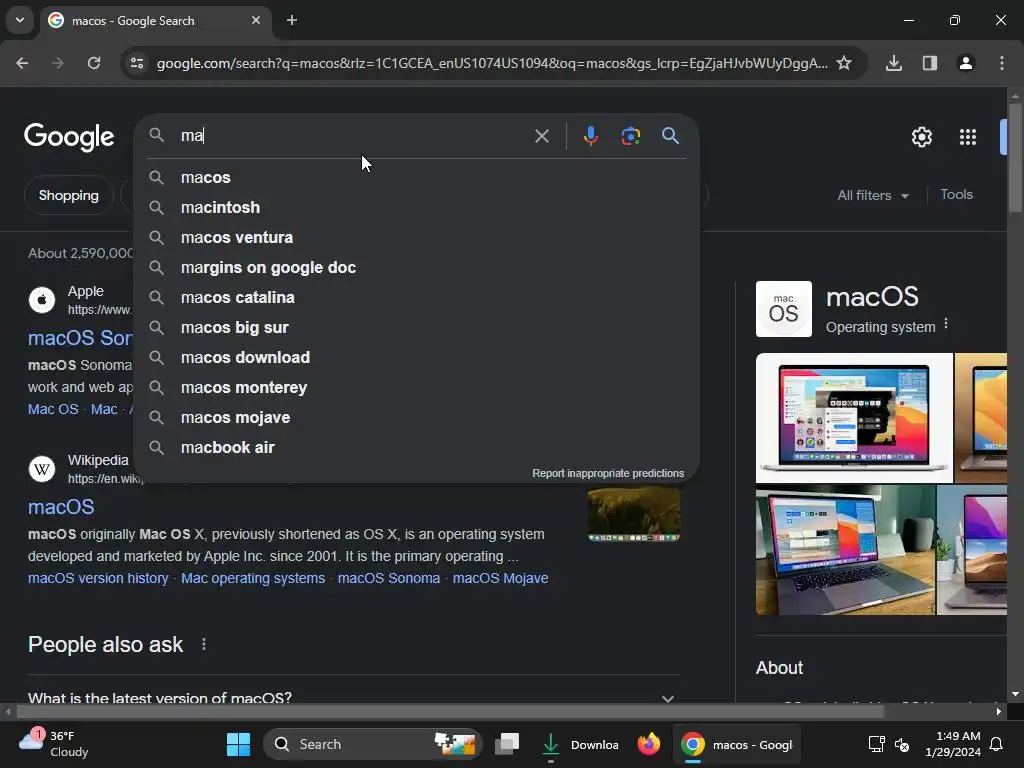
Task: Open notifications bell in system tray
Action: [x=997, y=744]
